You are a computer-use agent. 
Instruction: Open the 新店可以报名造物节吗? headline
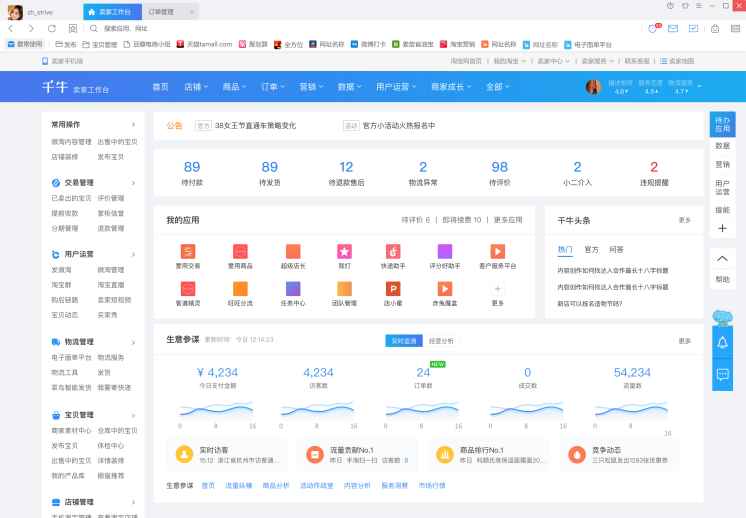click(589, 303)
